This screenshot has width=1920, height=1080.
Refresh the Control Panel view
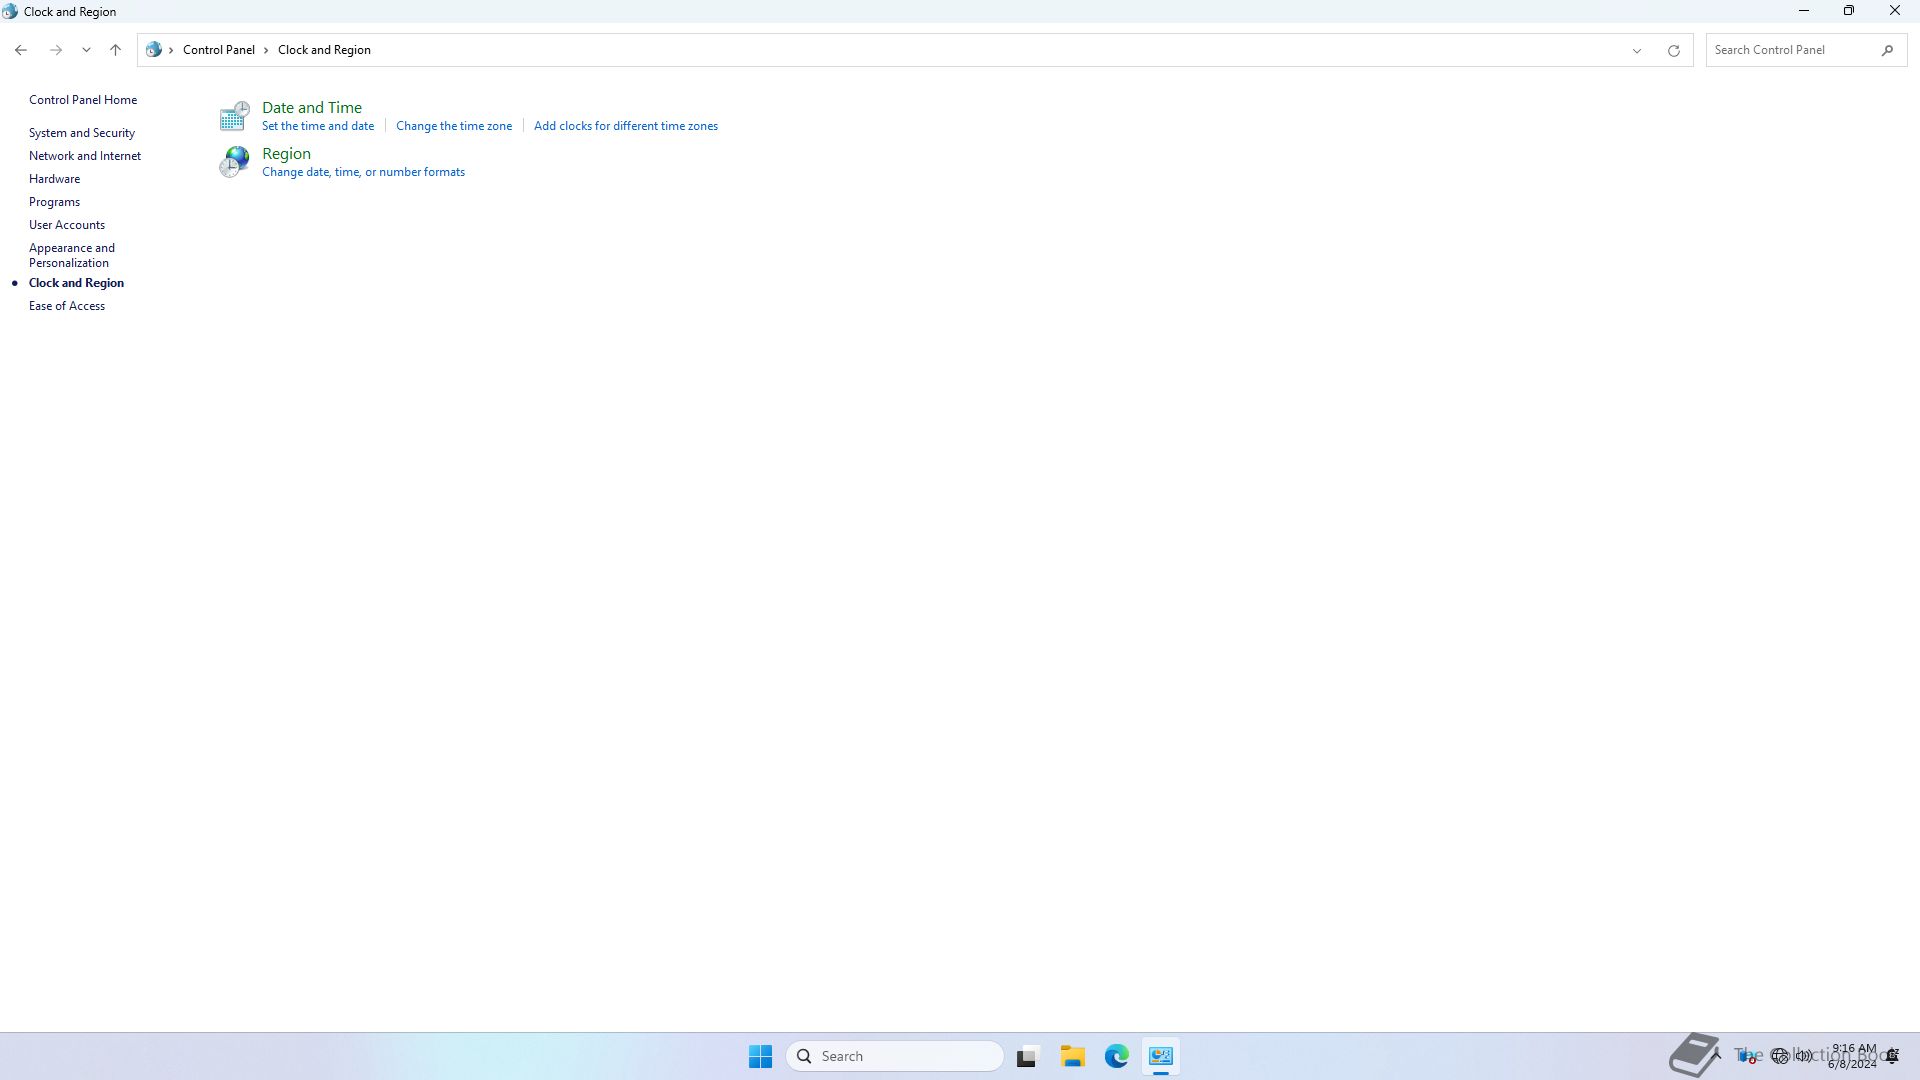click(1673, 50)
